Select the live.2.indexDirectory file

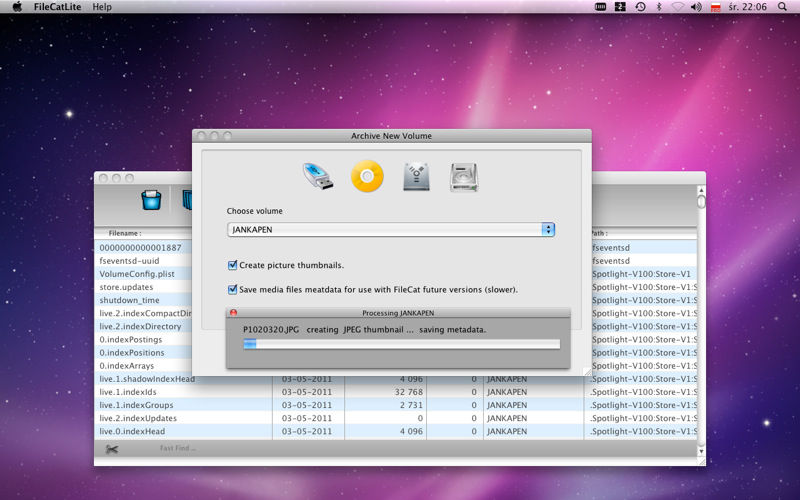tap(140, 327)
